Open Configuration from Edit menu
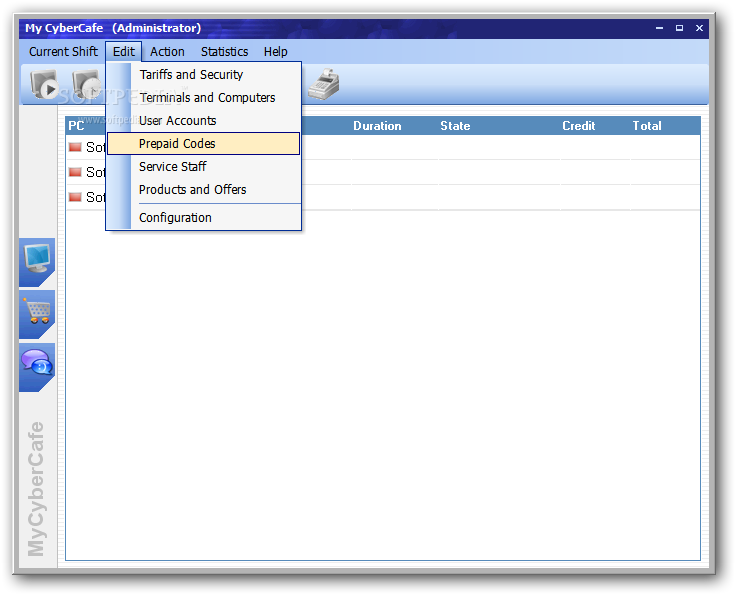This screenshot has height=595, width=736. (x=204, y=218)
